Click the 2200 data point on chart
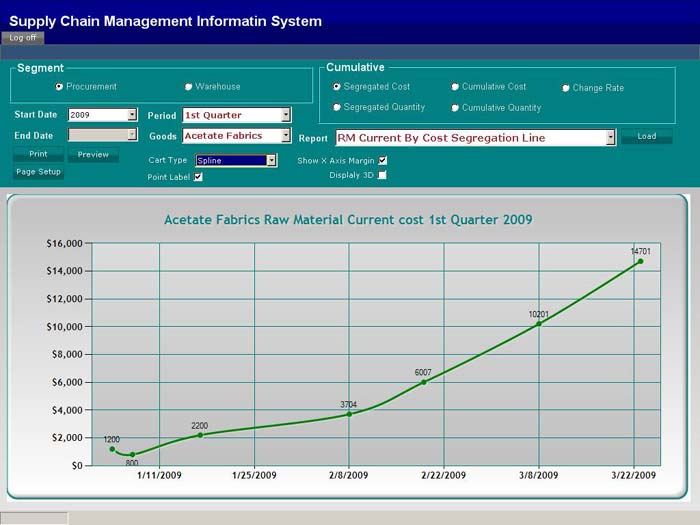The height and width of the screenshot is (525, 700). click(x=200, y=435)
